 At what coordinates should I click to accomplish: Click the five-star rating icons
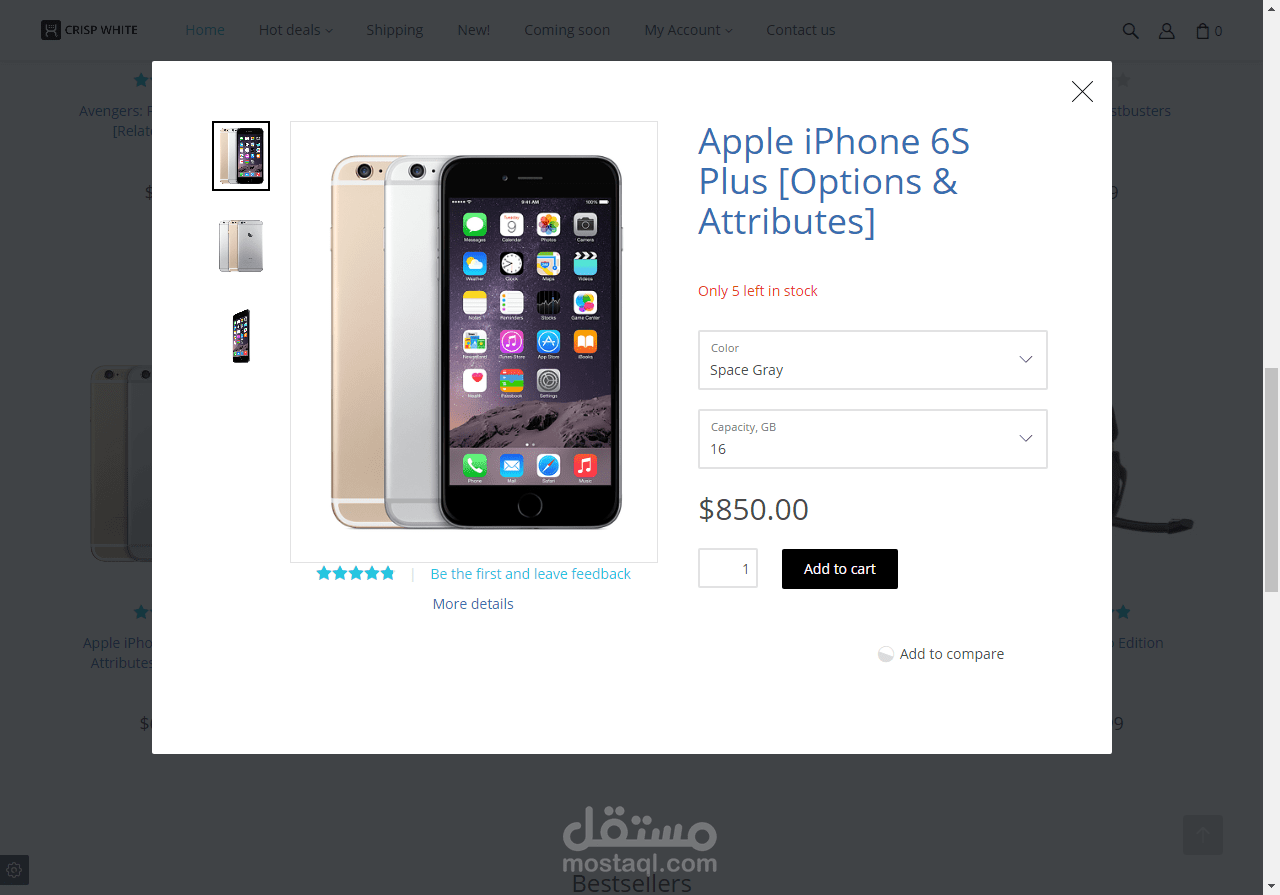point(355,574)
